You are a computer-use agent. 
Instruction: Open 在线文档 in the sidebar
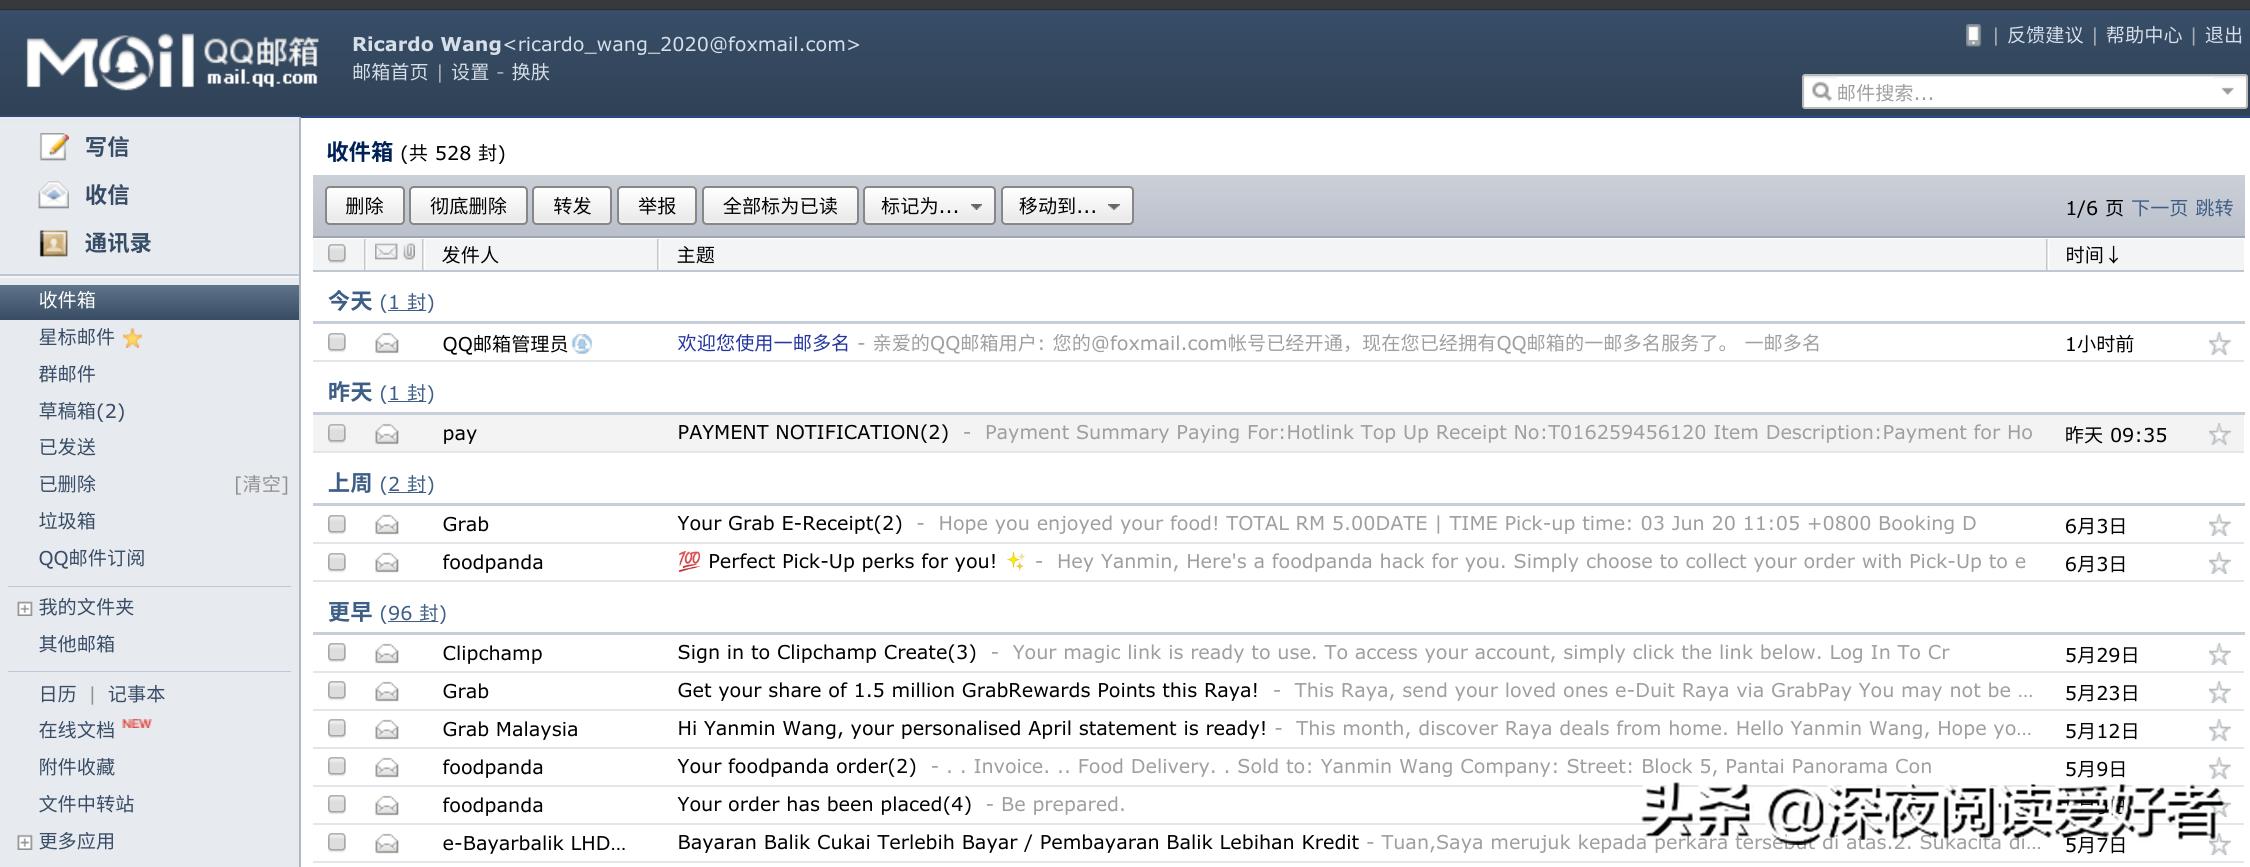tap(77, 730)
